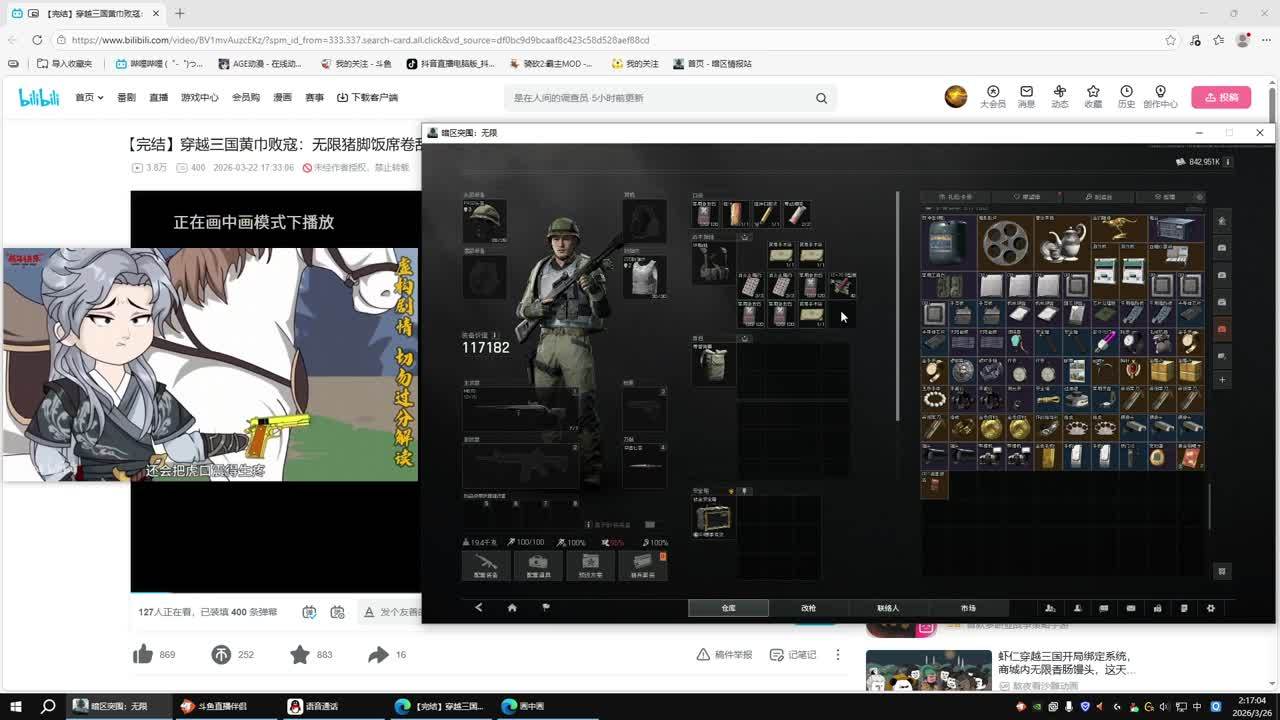This screenshot has width=1280, height=720.
Task: Click the 配置装备 loadout button
Action: click(x=486, y=565)
